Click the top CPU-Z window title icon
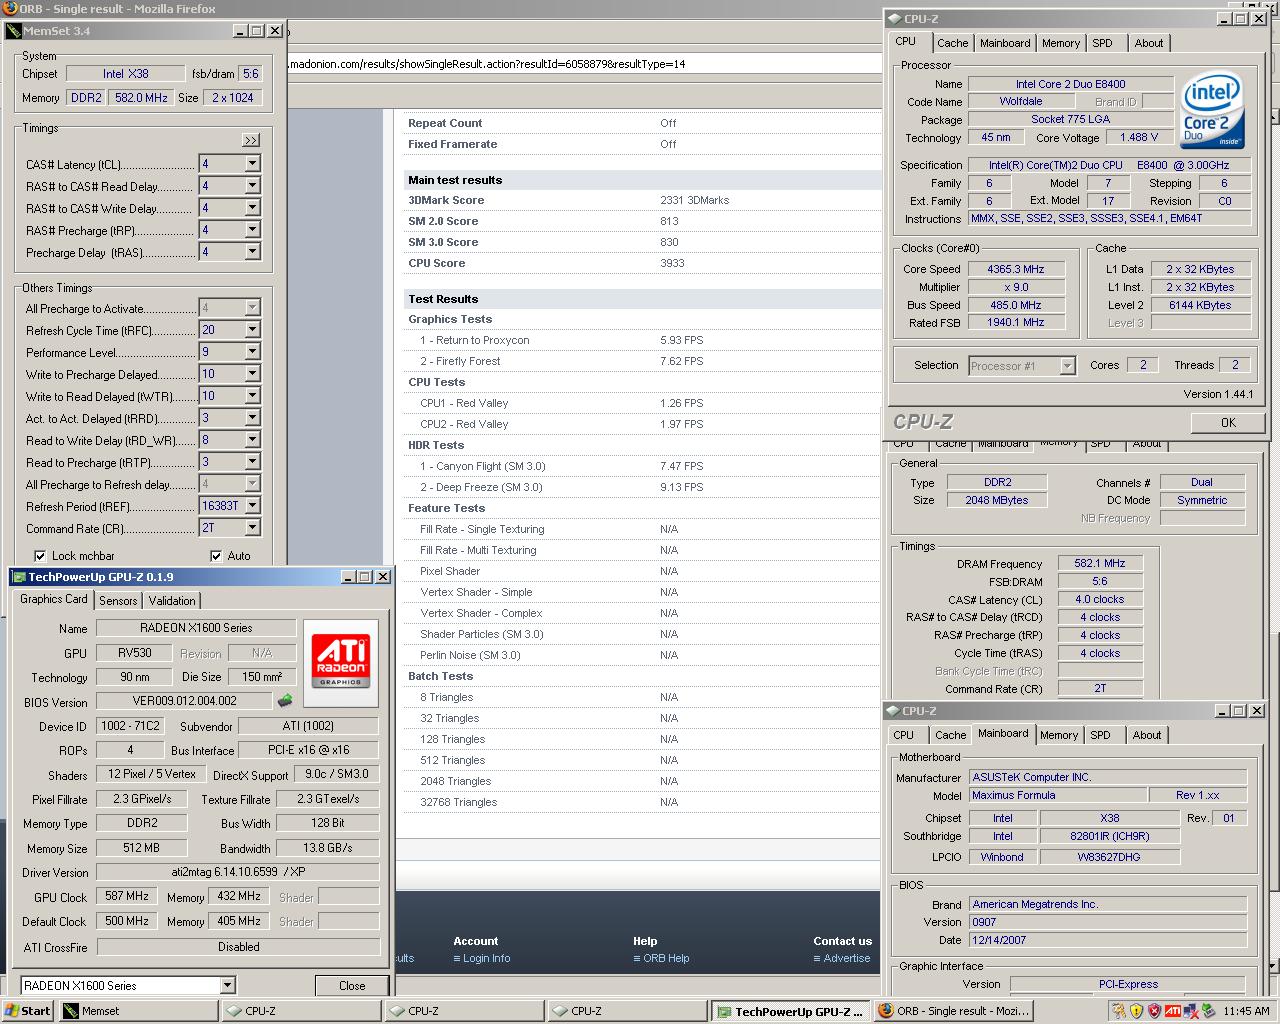 pos(894,19)
